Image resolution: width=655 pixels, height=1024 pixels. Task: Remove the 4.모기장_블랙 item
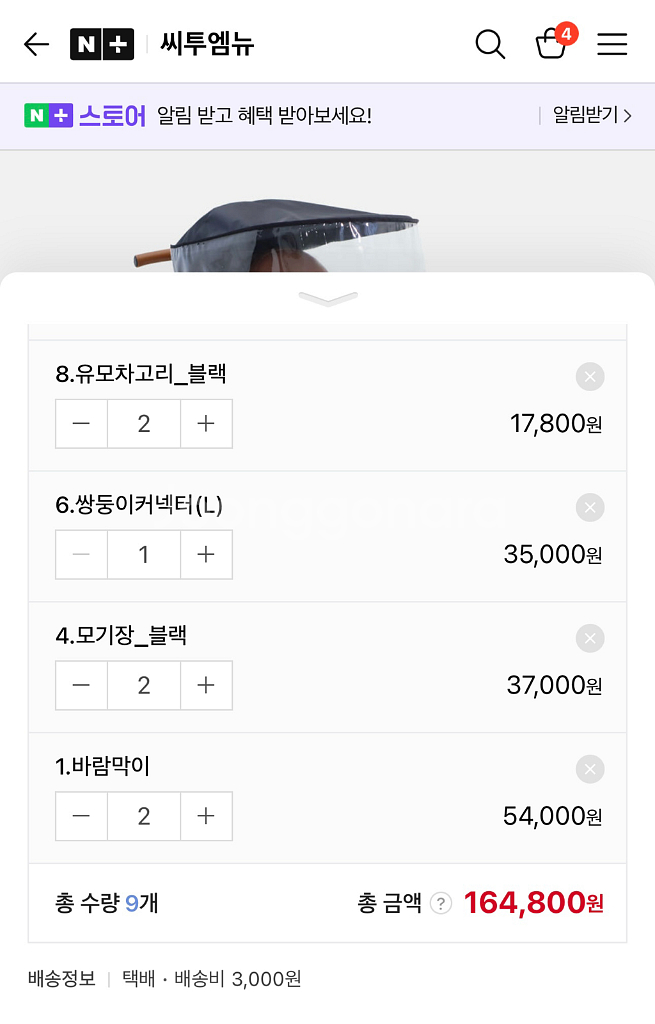tap(589, 639)
